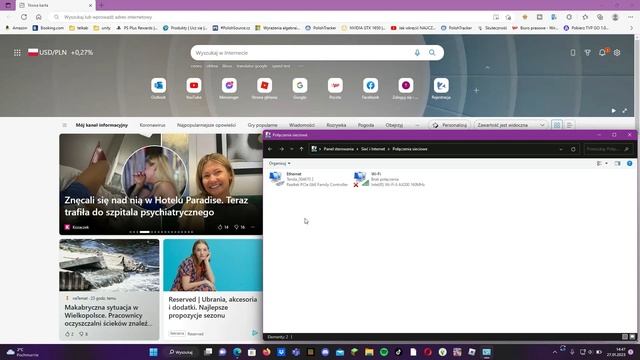Open the Wielkopolska news article
This screenshot has height=360, width=640.
point(109,315)
